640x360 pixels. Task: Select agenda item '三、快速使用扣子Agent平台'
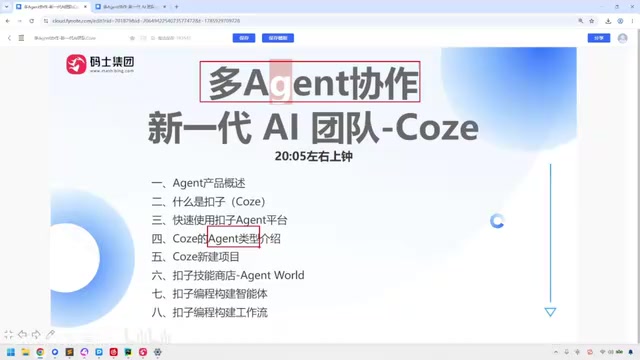[x=220, y=220]
